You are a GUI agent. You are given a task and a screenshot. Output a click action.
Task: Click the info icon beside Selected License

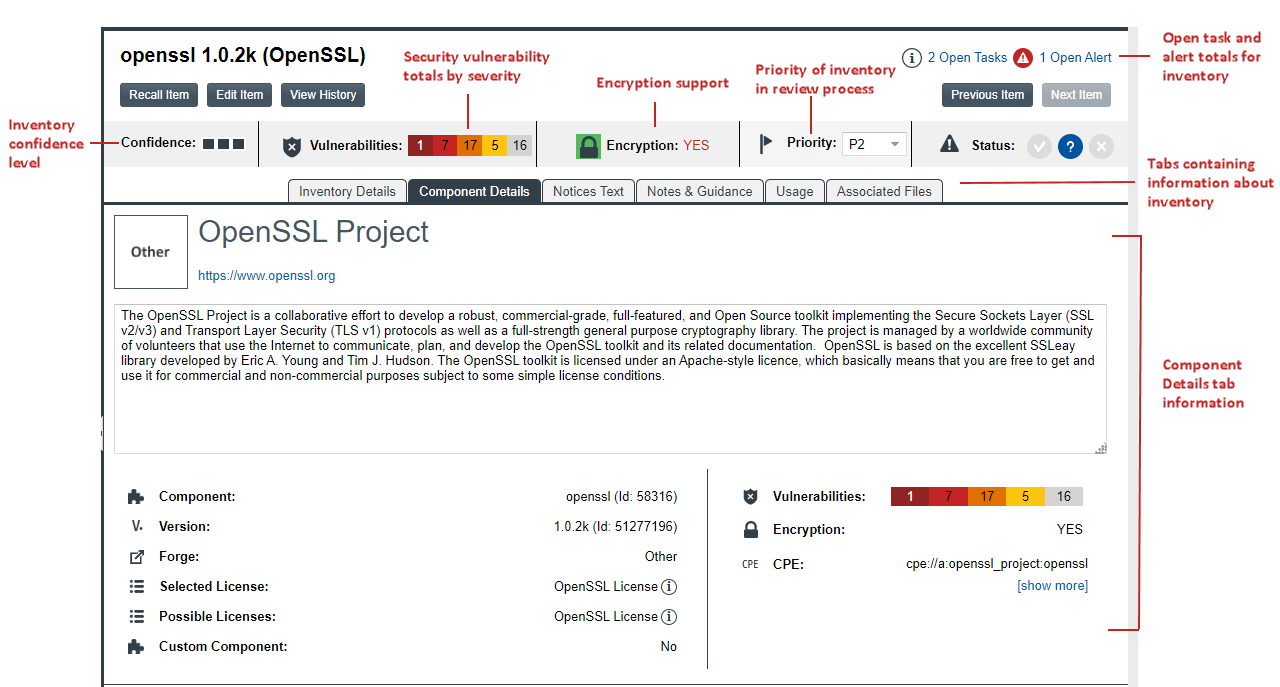point(670,587)
